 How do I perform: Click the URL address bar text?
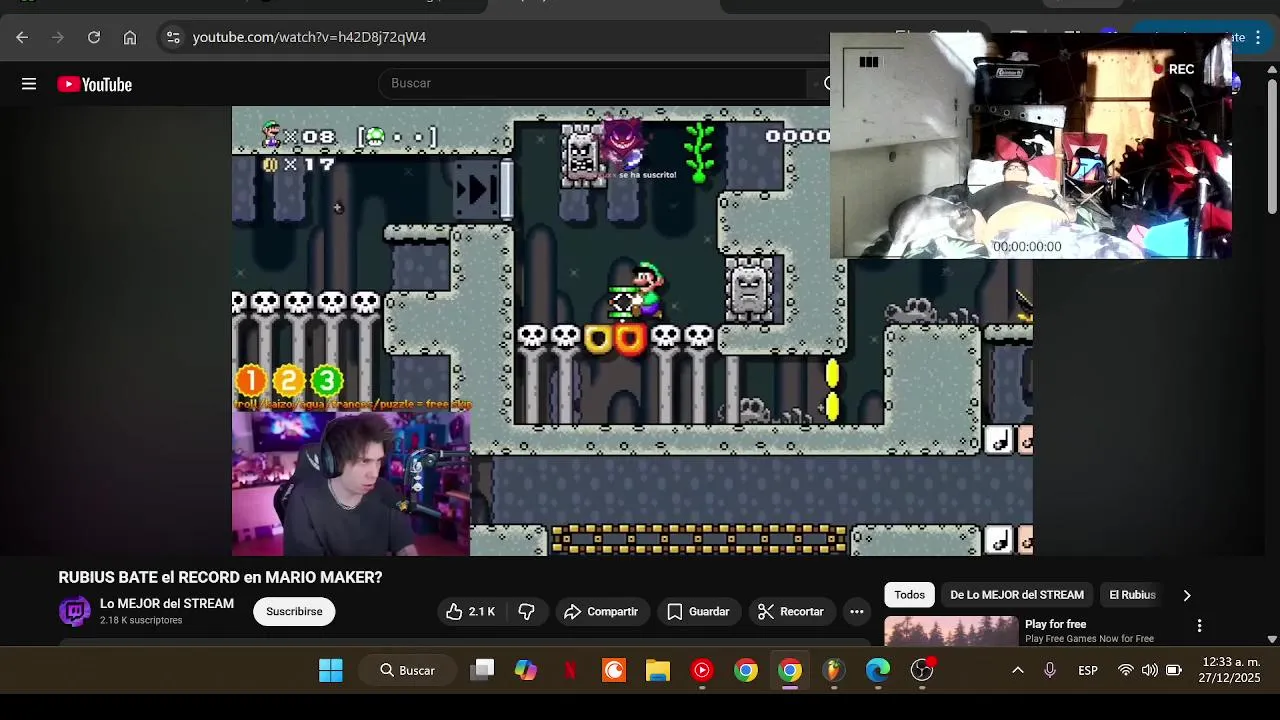[309, 37]
